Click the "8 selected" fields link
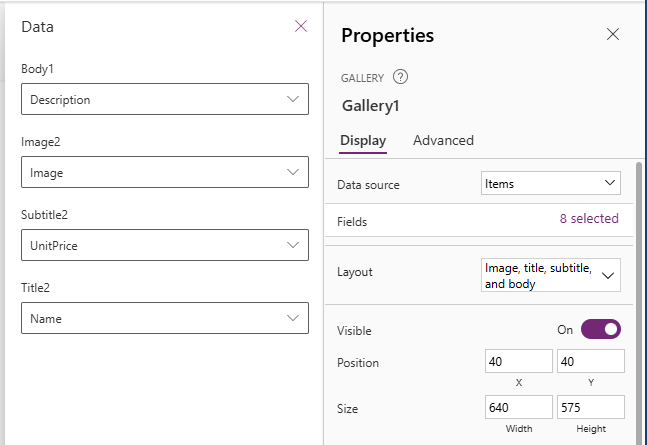The image size is (647, 445). coord(588,219)
